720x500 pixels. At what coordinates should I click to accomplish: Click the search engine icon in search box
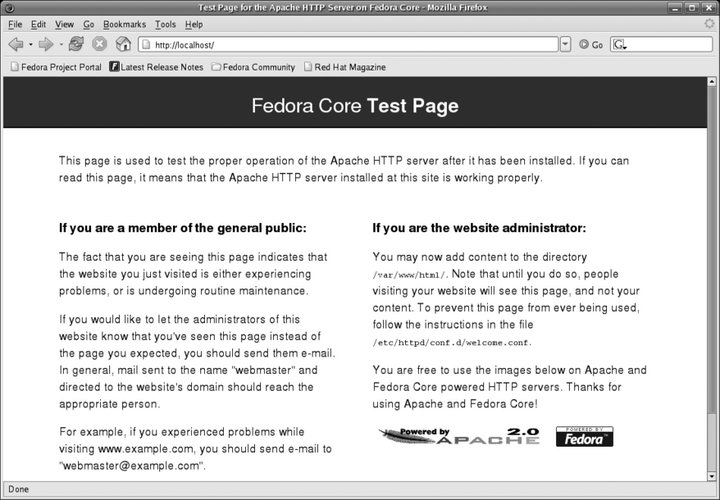coord(619,45)
